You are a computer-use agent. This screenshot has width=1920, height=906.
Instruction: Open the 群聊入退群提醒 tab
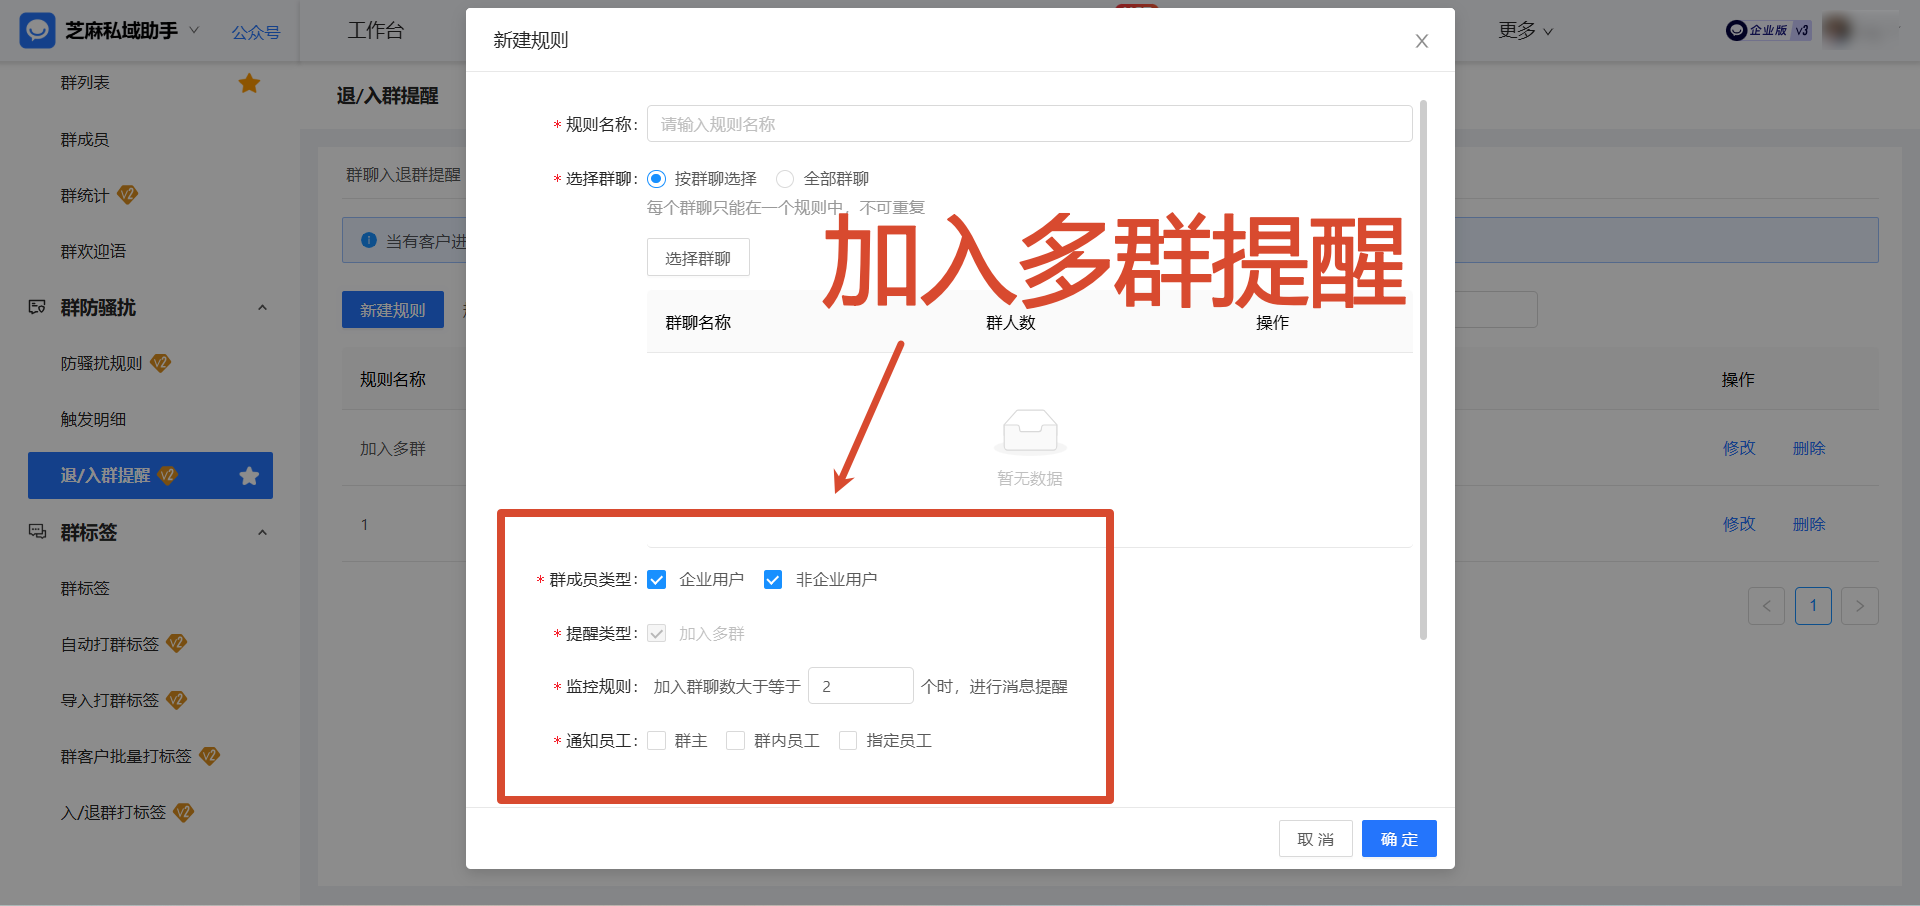click(x=404, y=175)
